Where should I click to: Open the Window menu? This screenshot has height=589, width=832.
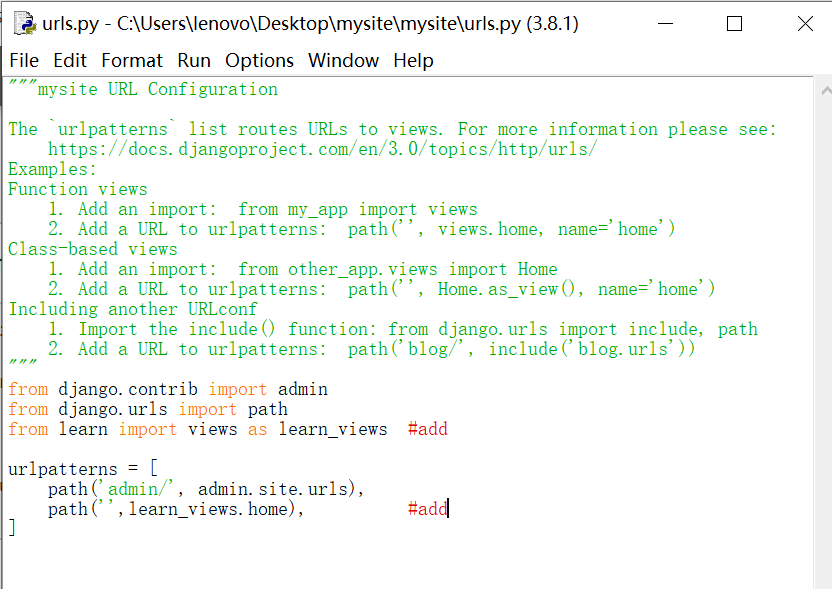343,60
